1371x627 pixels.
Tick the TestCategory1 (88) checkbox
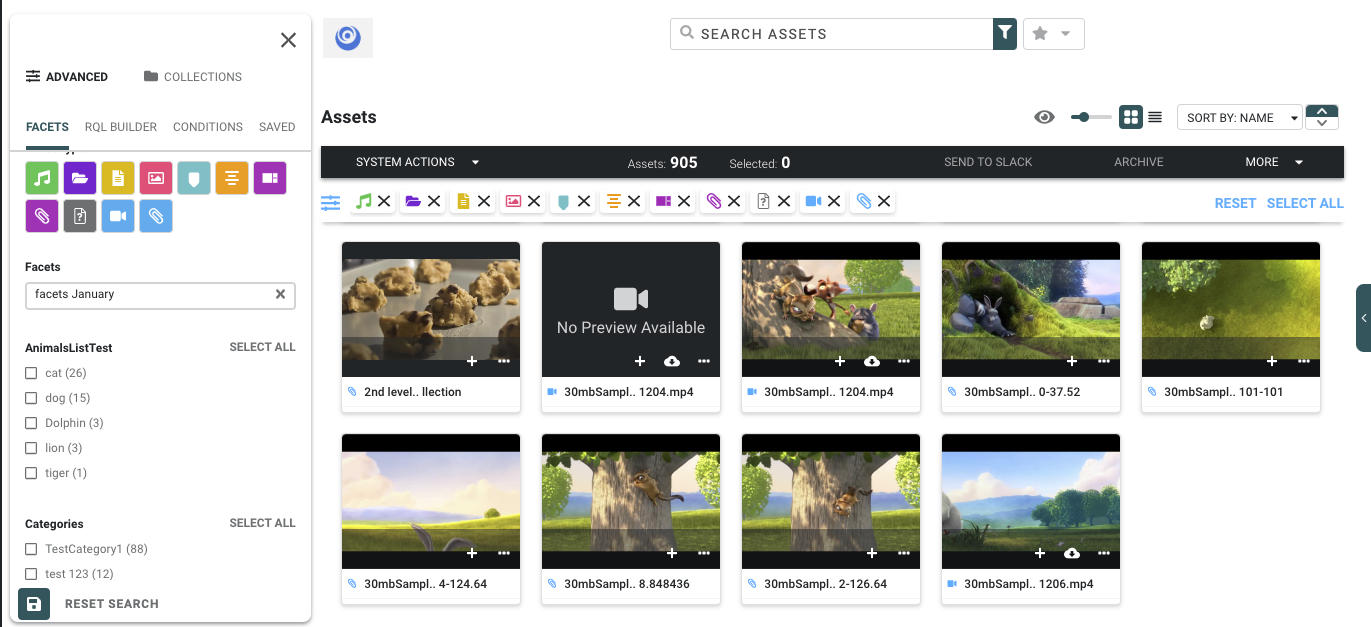coord(31,549)
